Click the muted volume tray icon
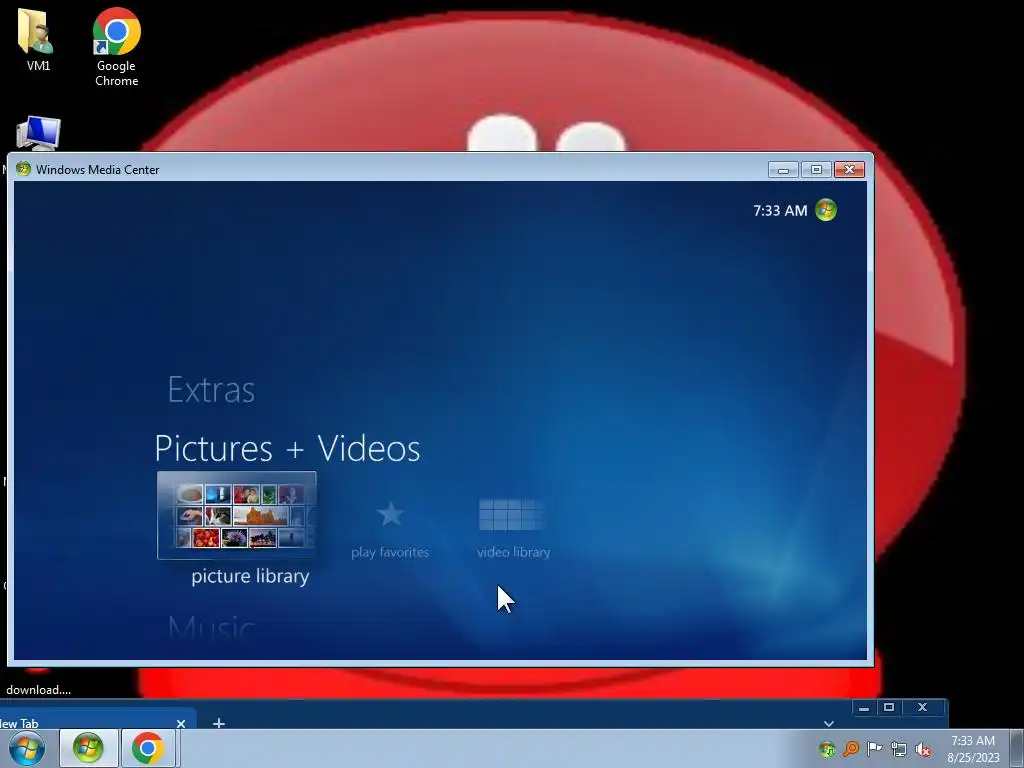The width and height of the screenshot is (1024, 768). coord(923,750)
